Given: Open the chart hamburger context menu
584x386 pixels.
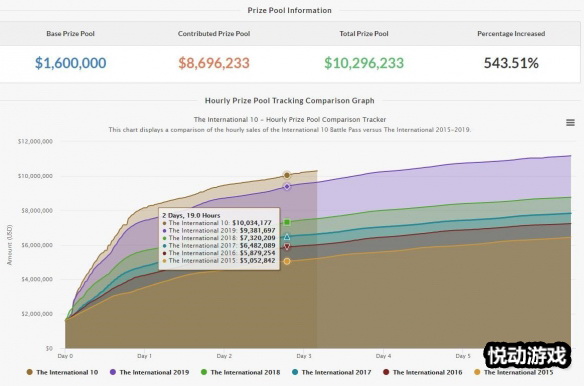Looking at the screenshot, I should tap(570, 123).
